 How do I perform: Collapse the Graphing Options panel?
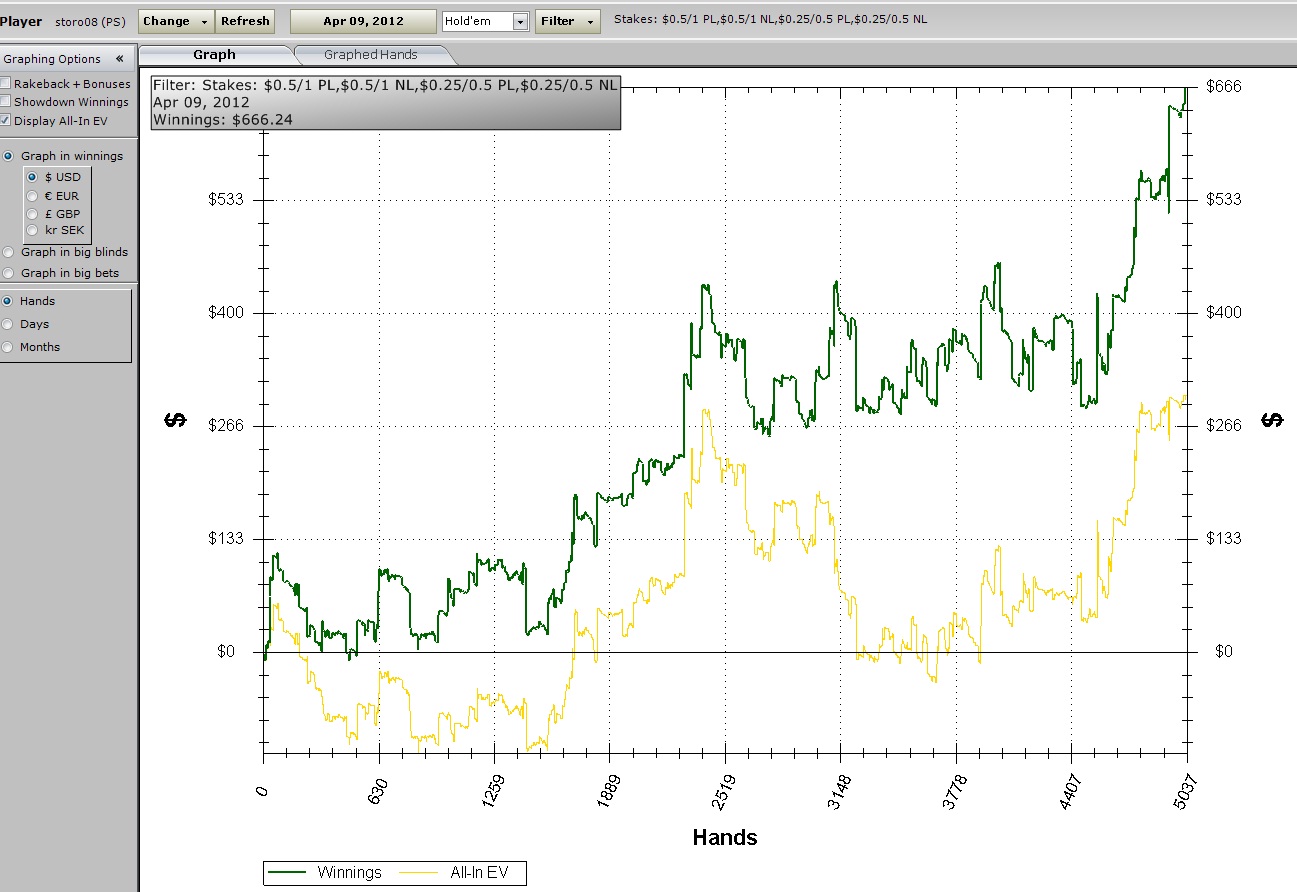pyautogui.click(x=119, y=59)
